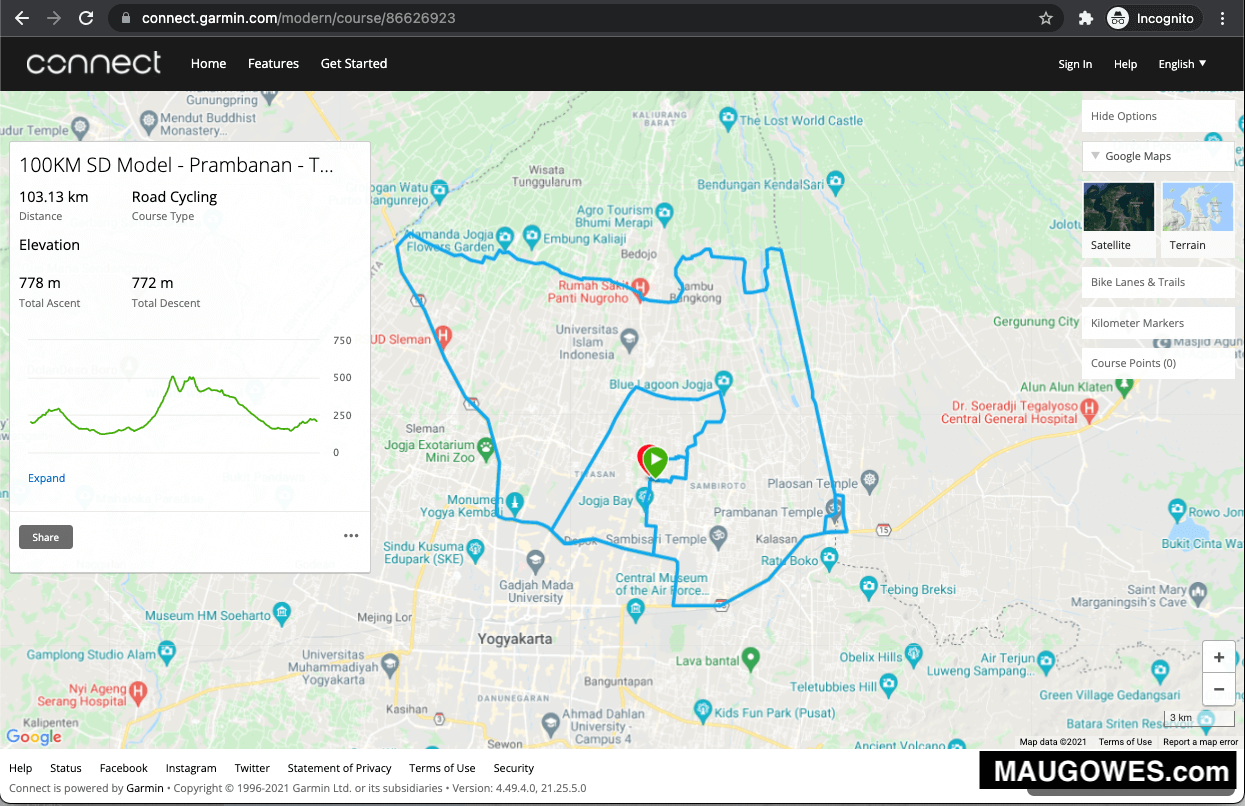Open the footer Security link

click(513, 768)
